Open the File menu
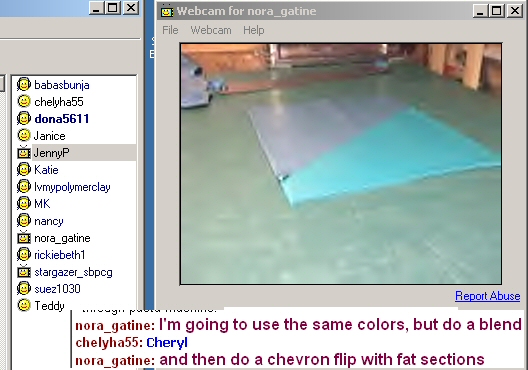 coord(170,30)
